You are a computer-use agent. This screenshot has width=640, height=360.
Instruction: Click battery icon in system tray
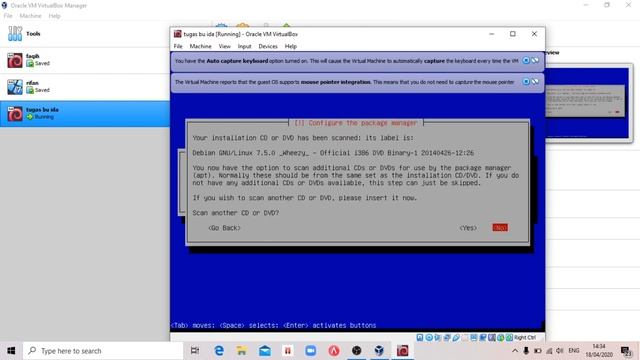pyautogui.click(x=538, y=351)
